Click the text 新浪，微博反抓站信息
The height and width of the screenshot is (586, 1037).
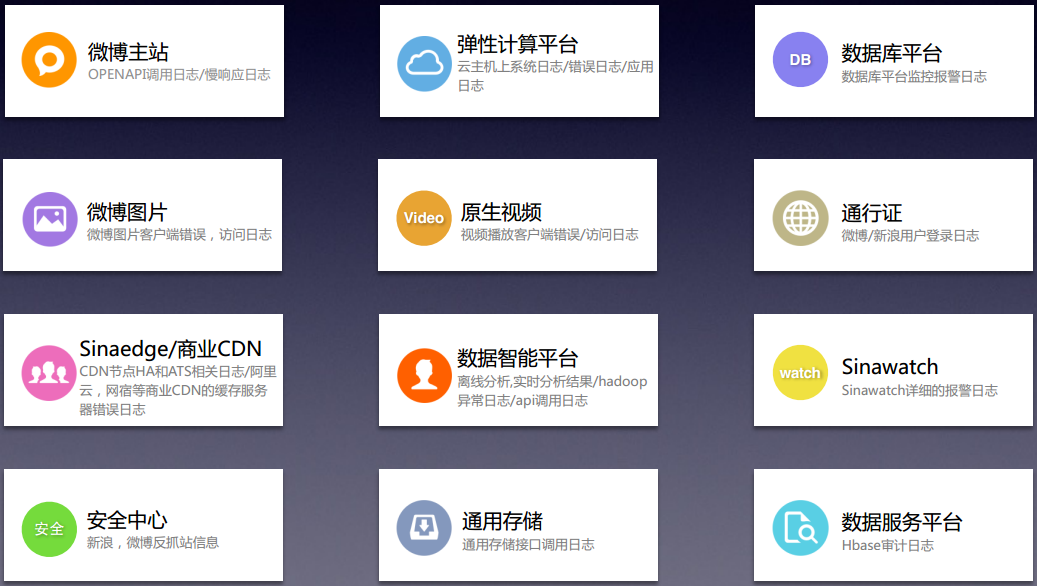pos(153,543)
